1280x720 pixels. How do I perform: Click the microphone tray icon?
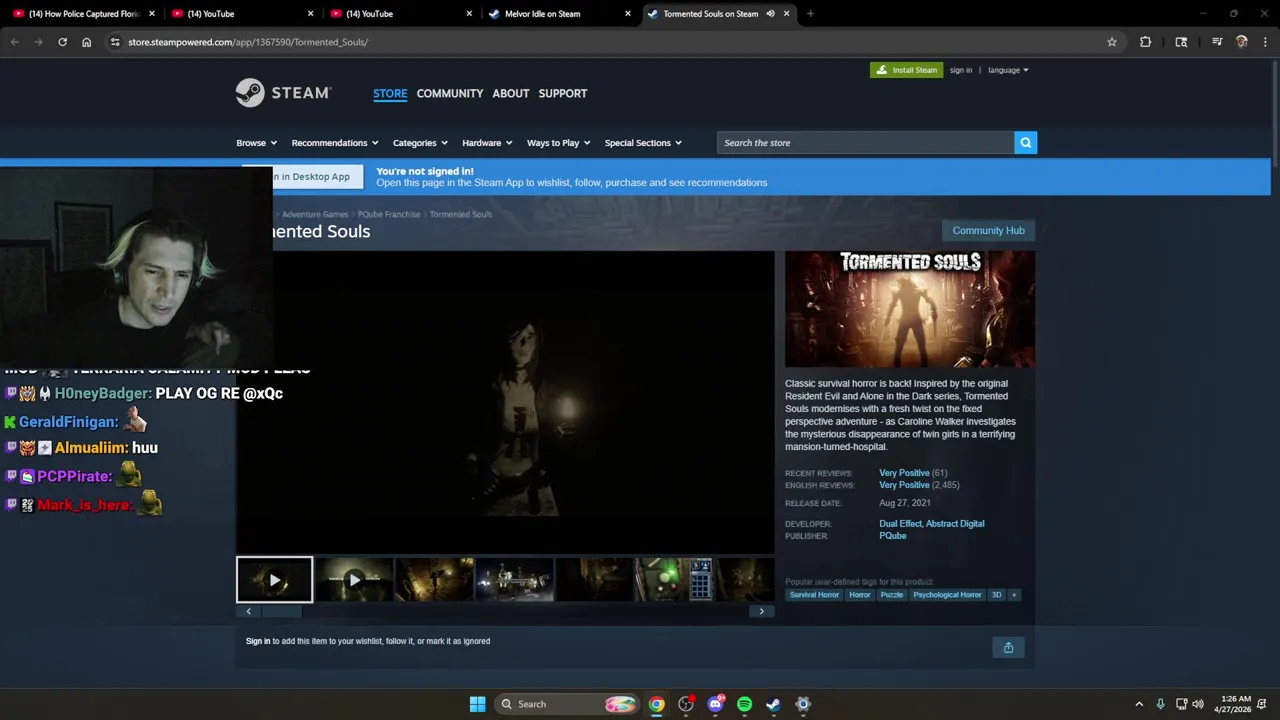(x=1160, y=704)
